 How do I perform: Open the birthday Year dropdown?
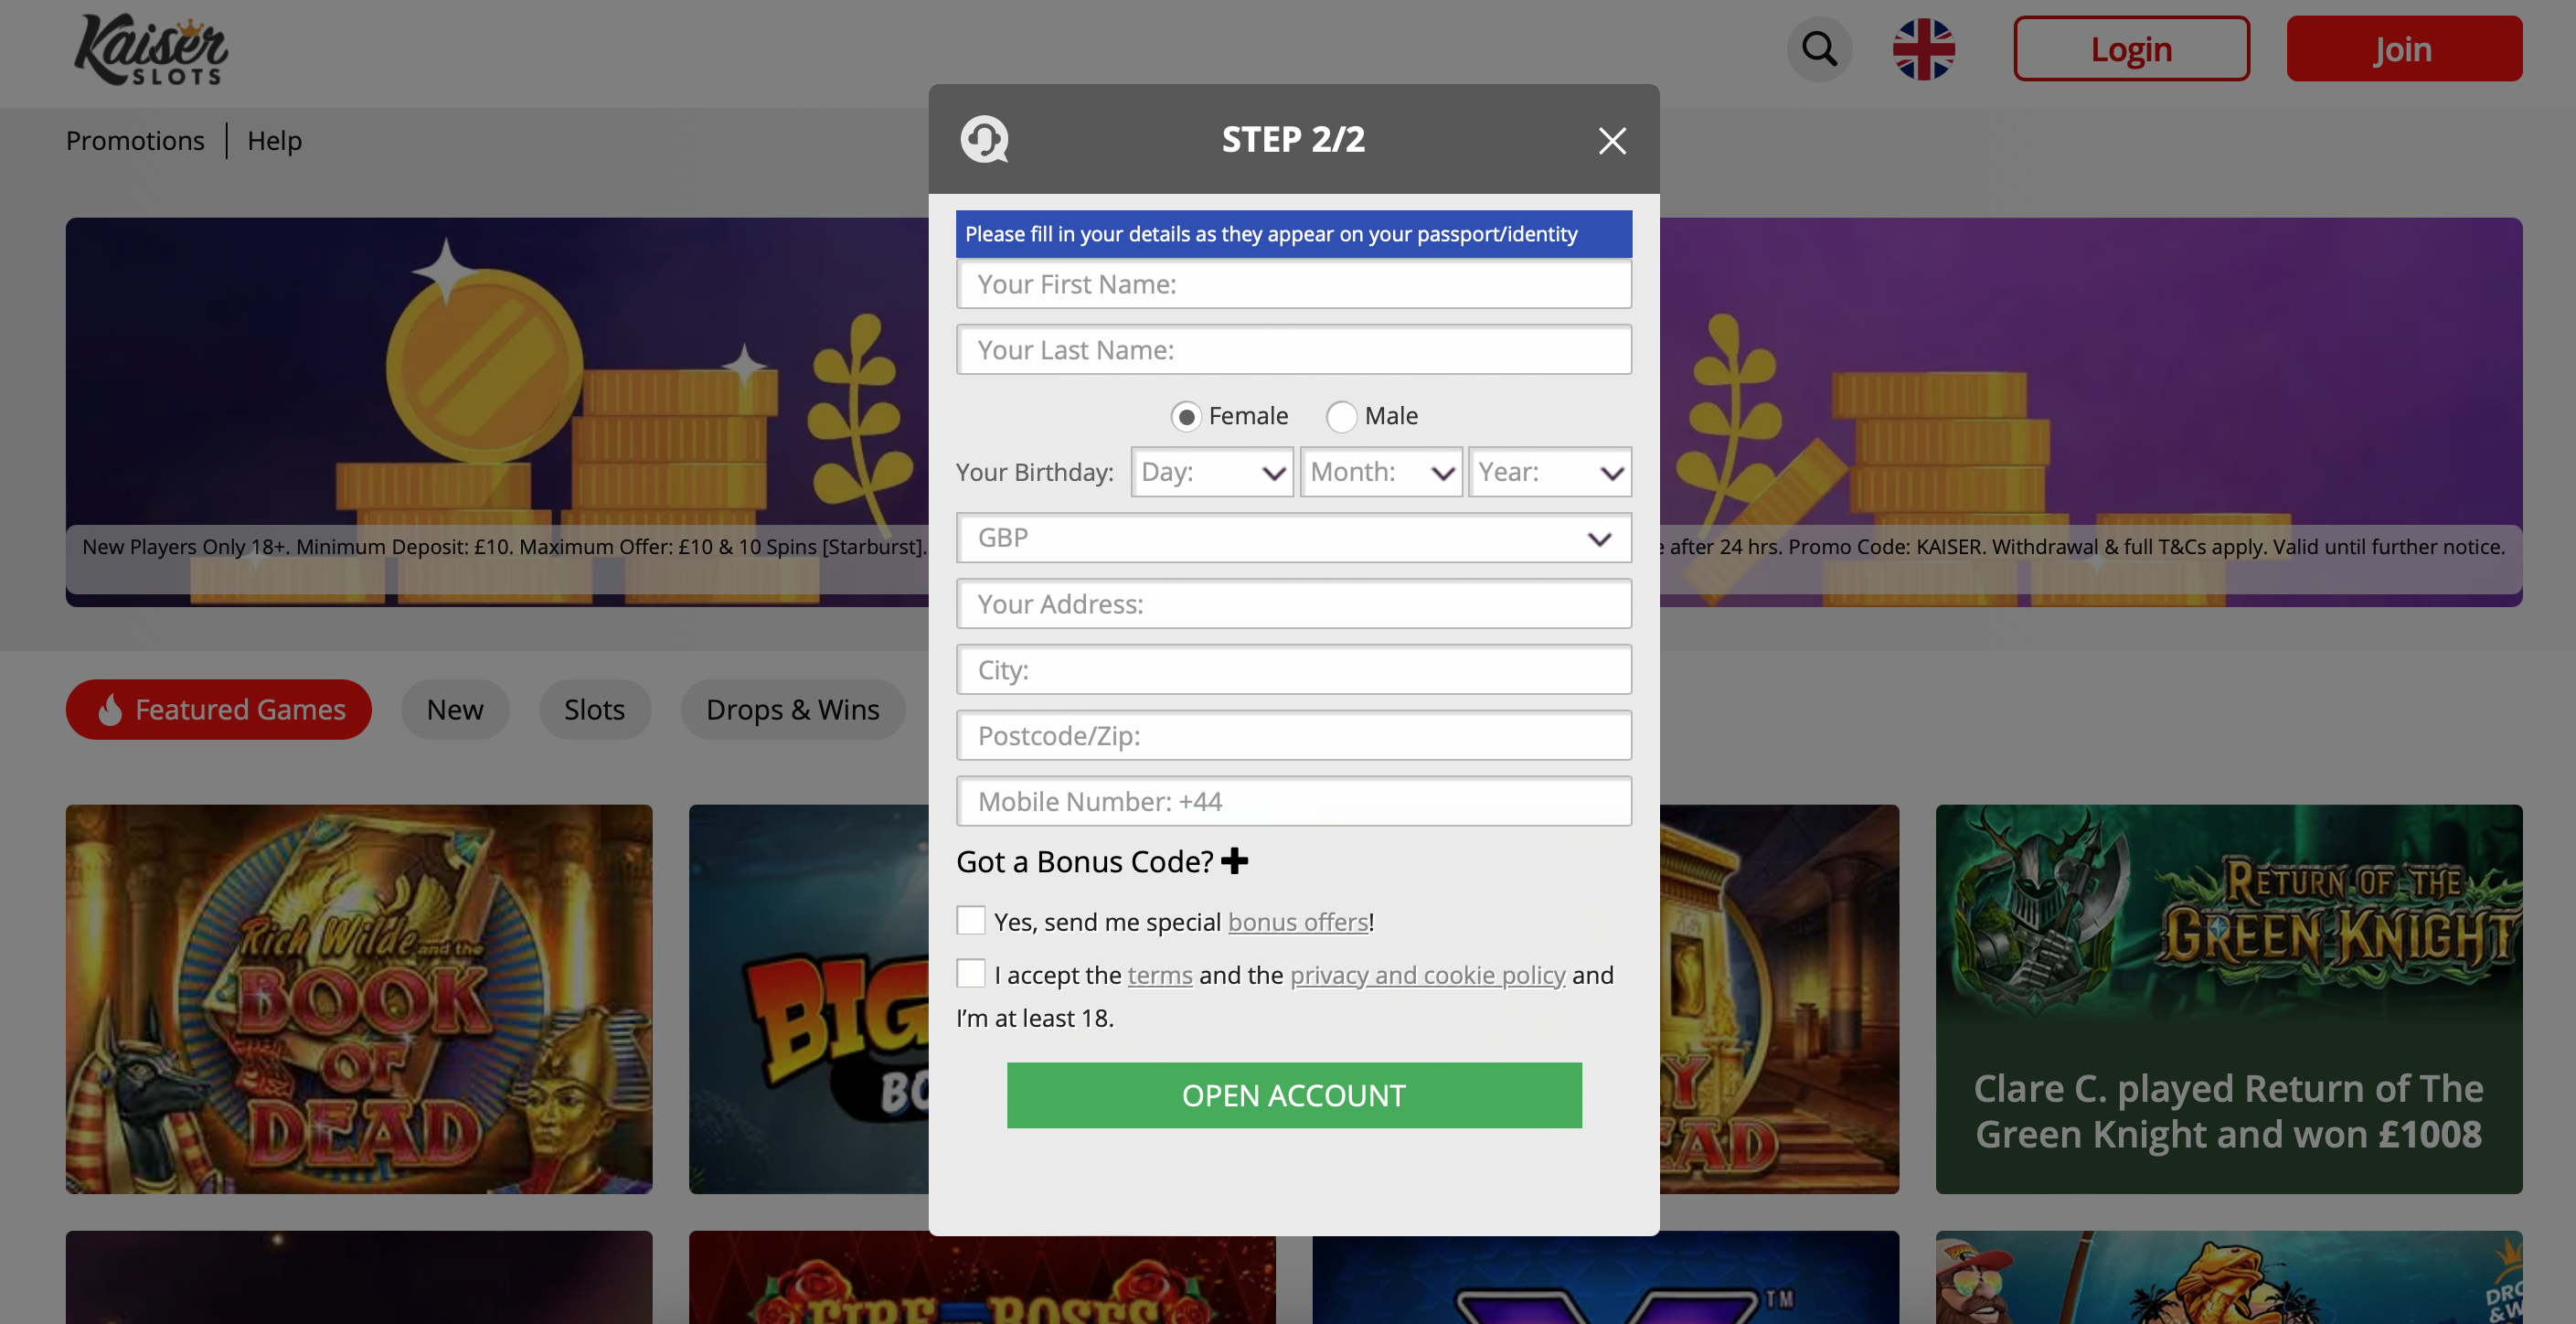[x=1550, y=472]
